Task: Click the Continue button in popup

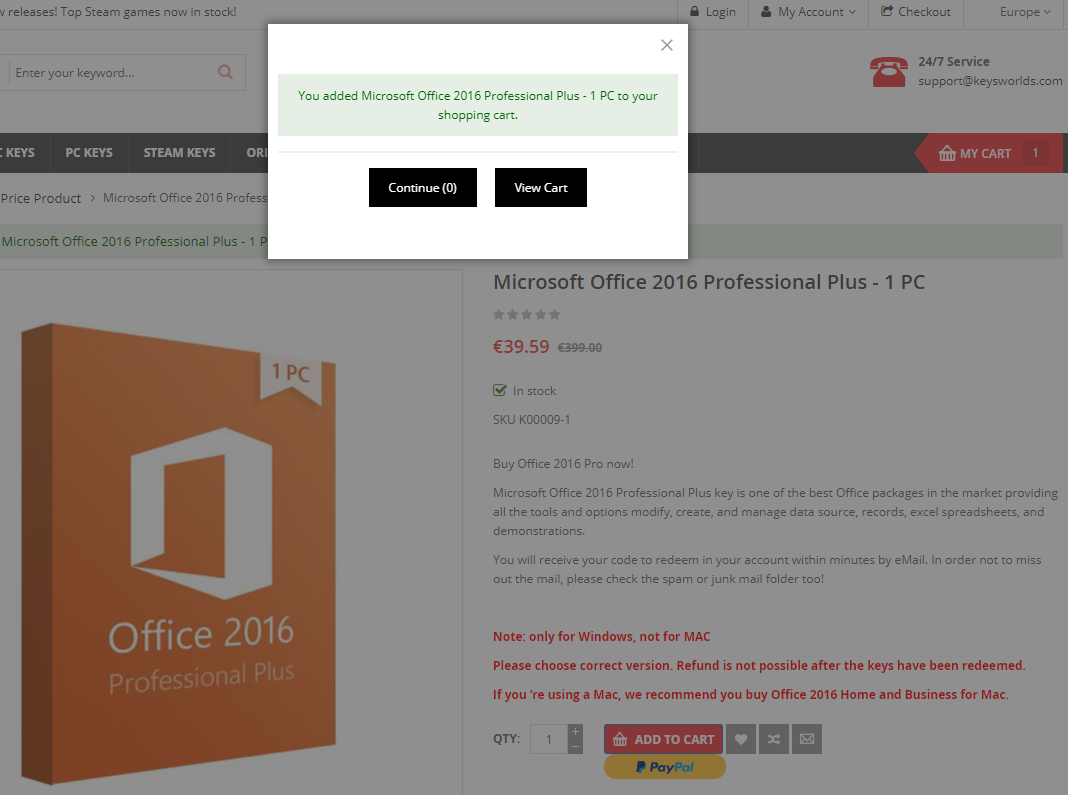Action: pos(422,188)
